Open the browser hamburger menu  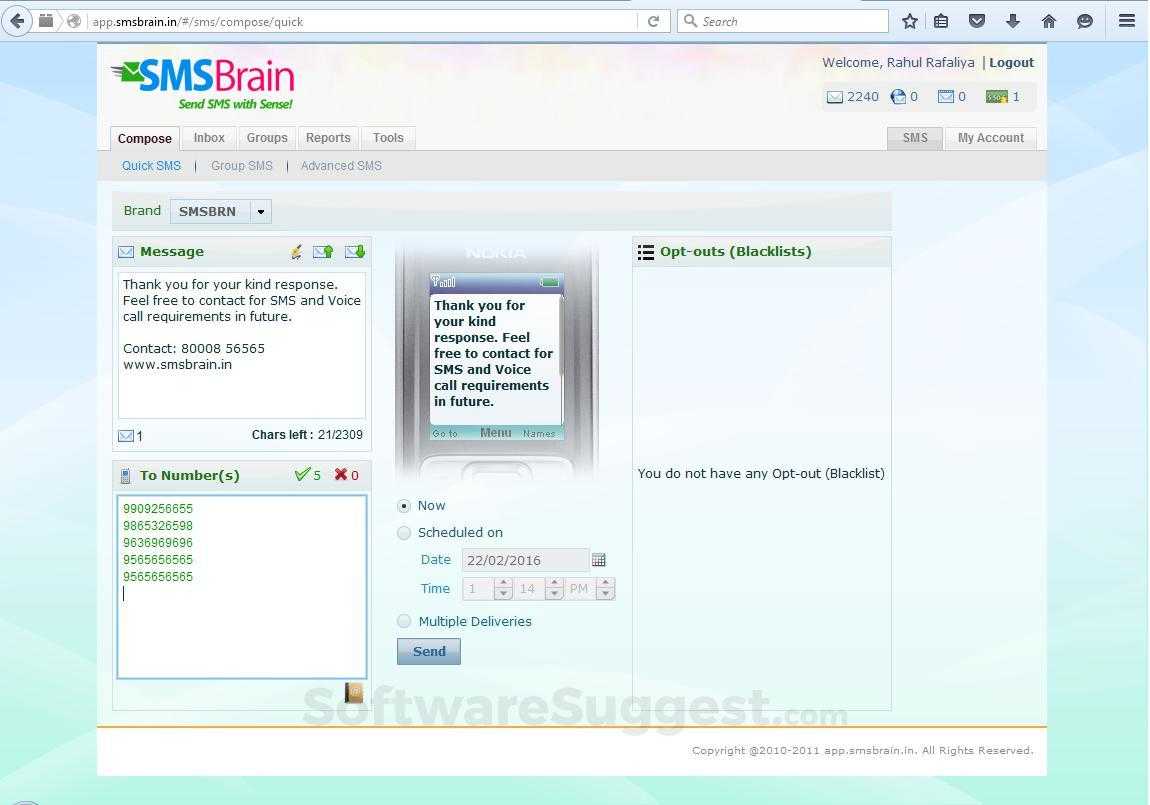coord(1127,21)
